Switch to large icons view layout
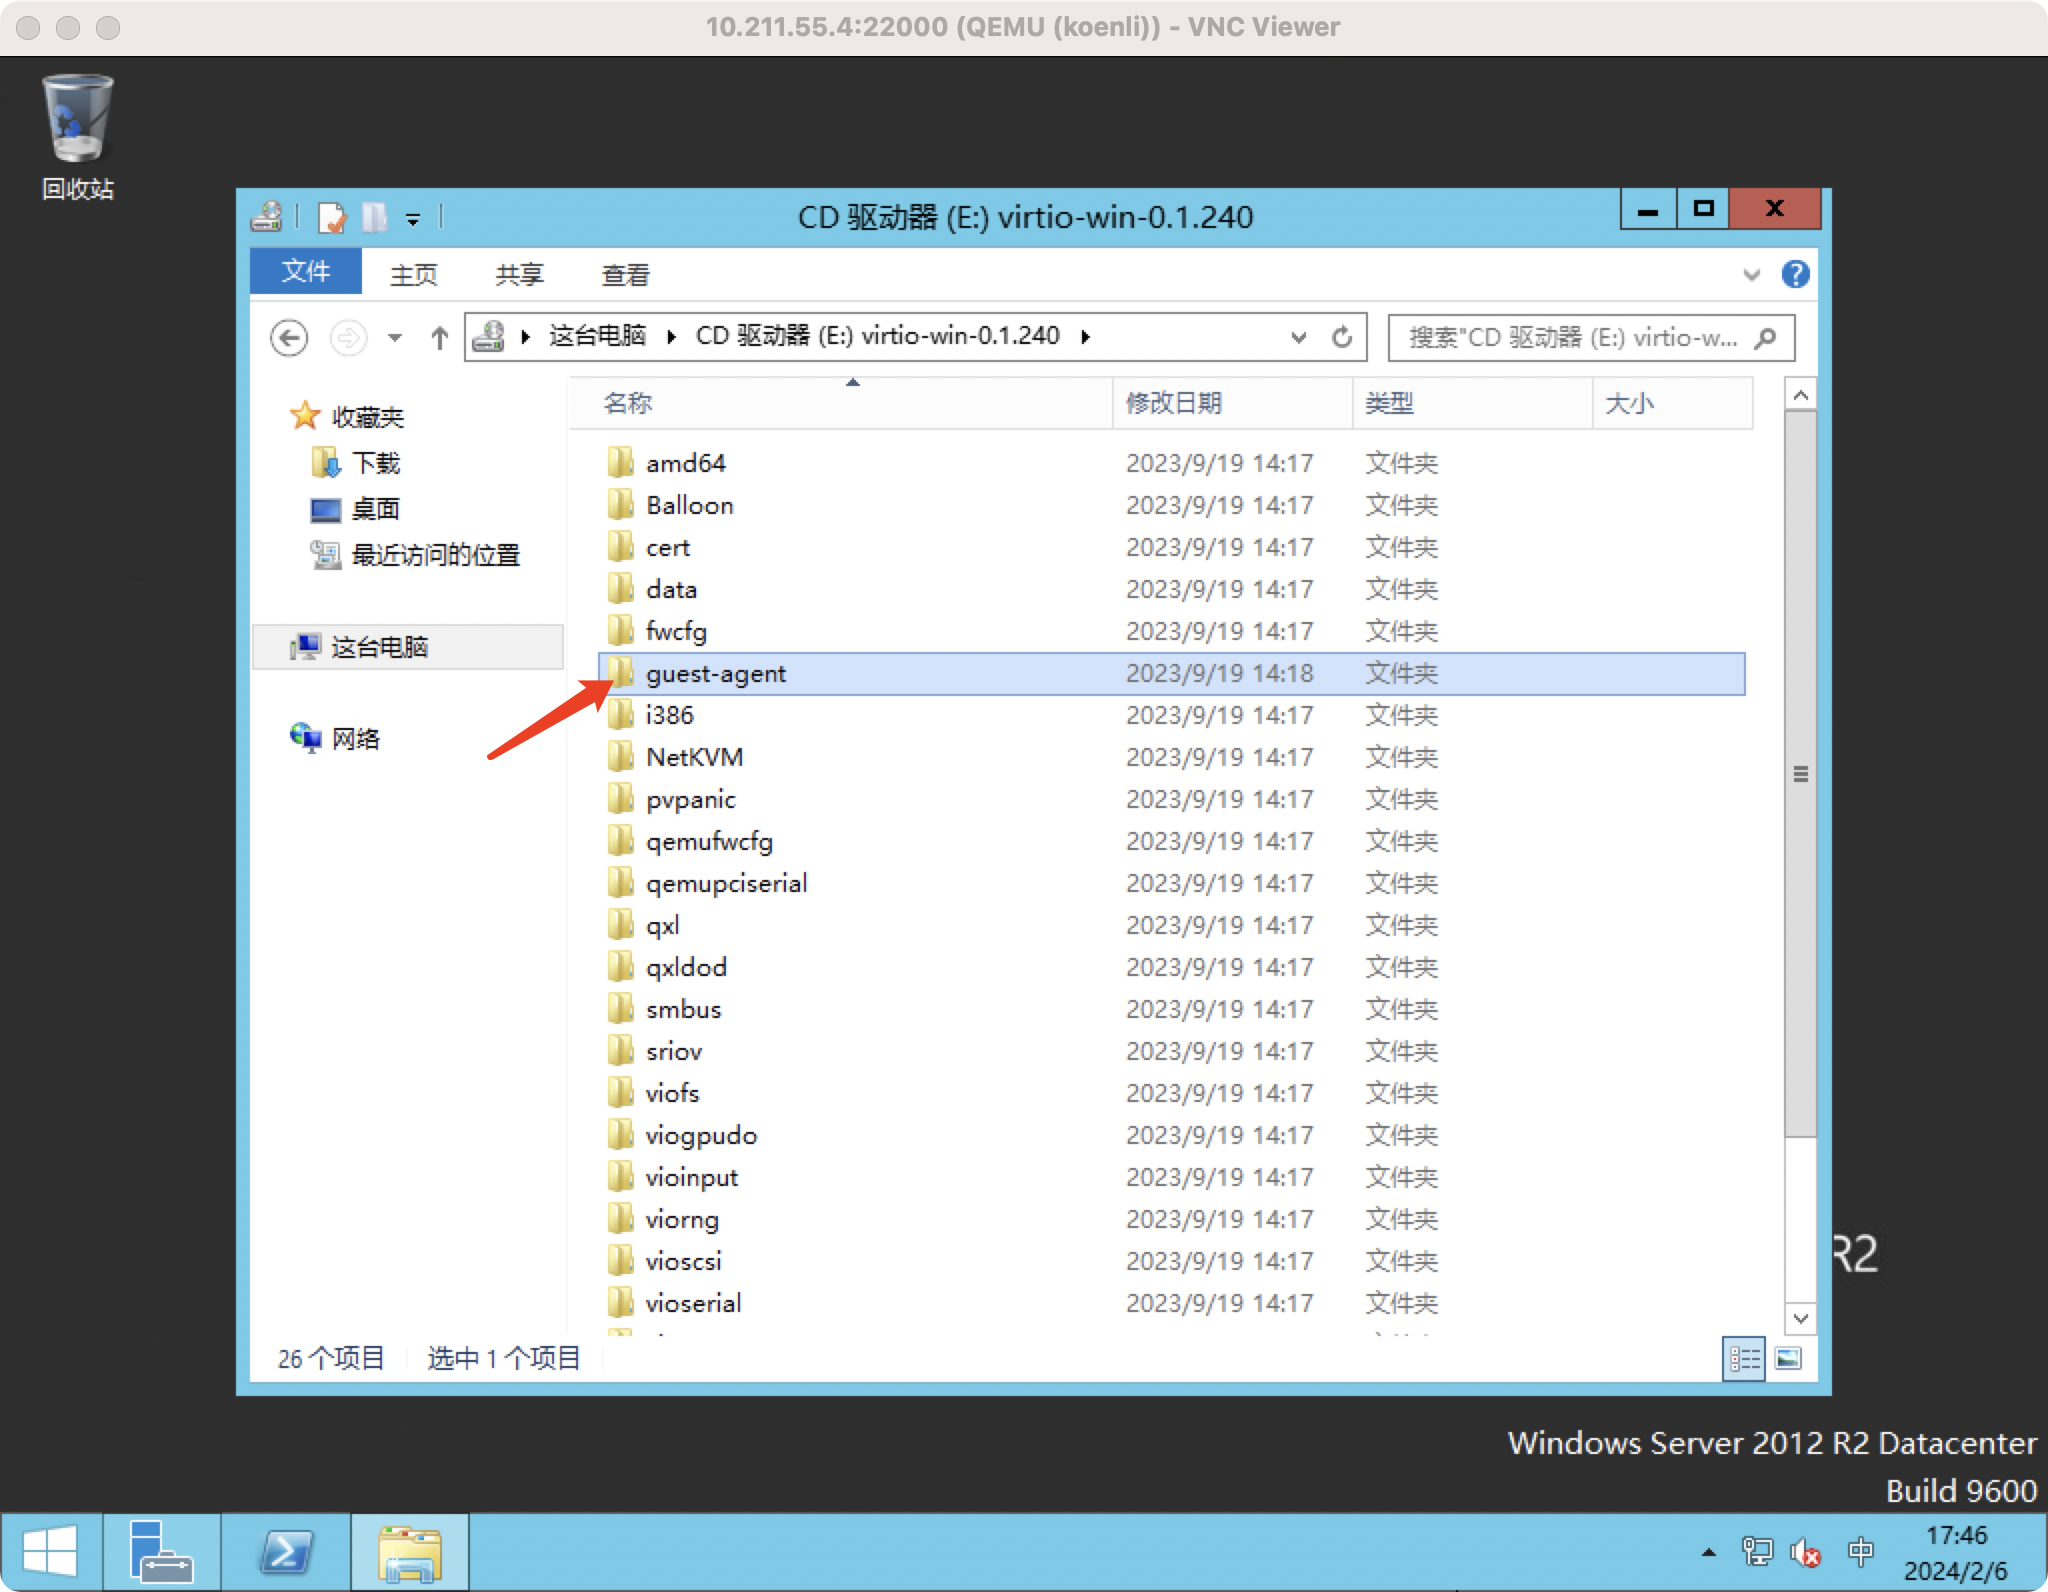The image size is (2048, 1592). pos(1788,1358)
